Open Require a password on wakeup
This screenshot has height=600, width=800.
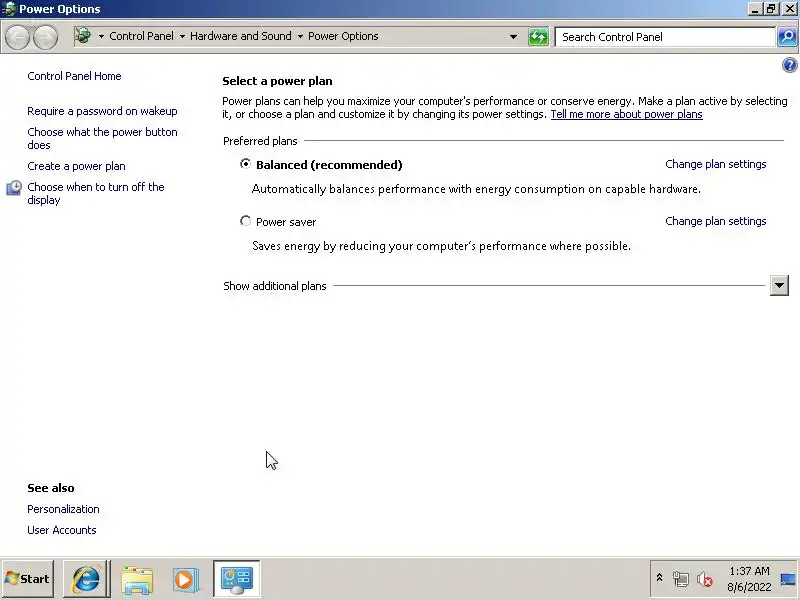point(102,111)
